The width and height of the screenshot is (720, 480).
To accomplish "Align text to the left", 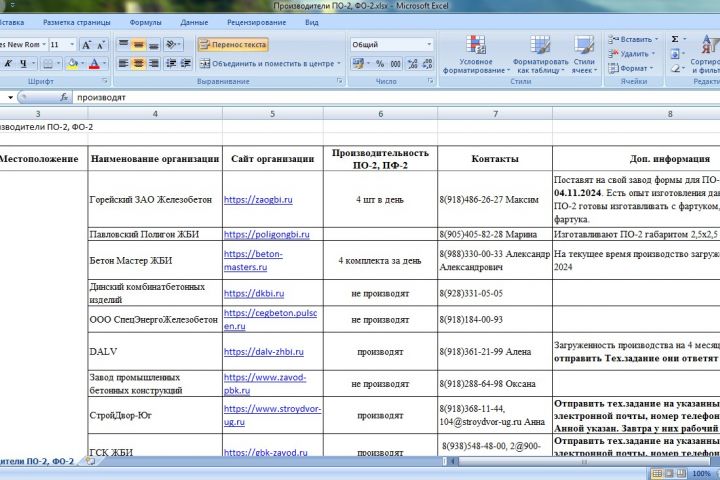I will [x=124, y=63].
